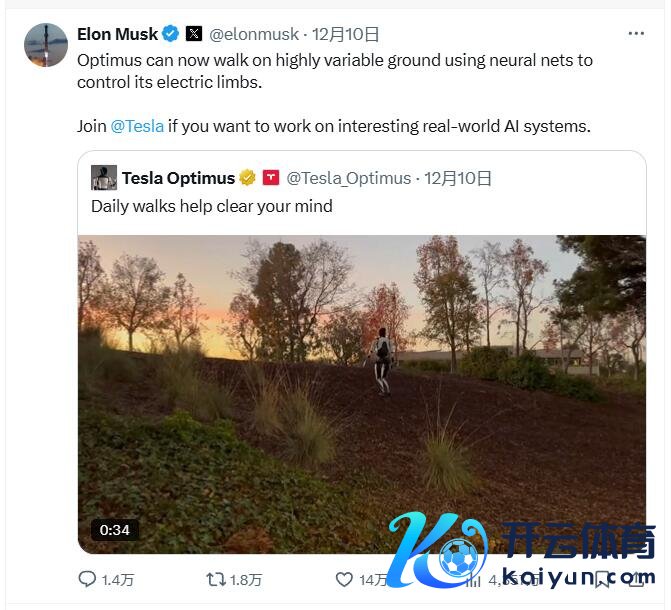Click the 12月10日 date on the quoted tweet
The image size is (671, 610).
coord(458,178)
